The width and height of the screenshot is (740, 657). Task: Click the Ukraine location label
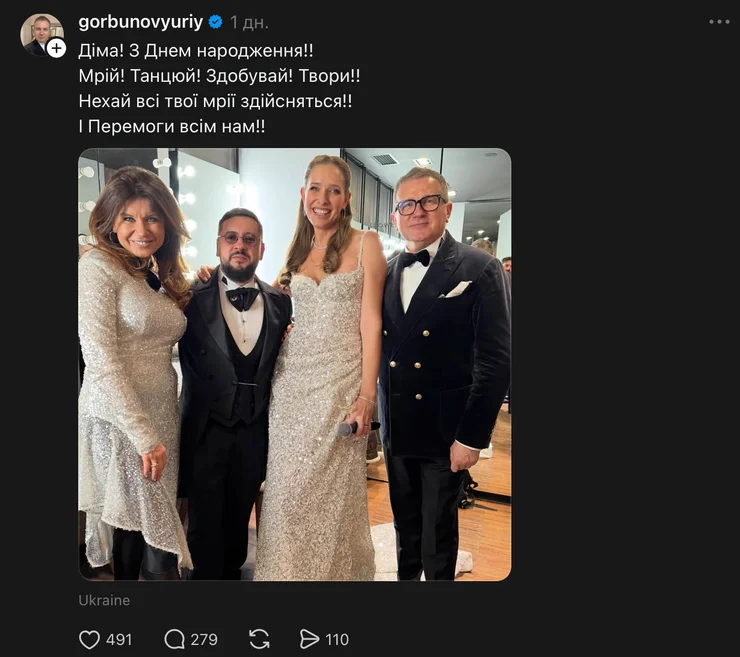[104, 600]
